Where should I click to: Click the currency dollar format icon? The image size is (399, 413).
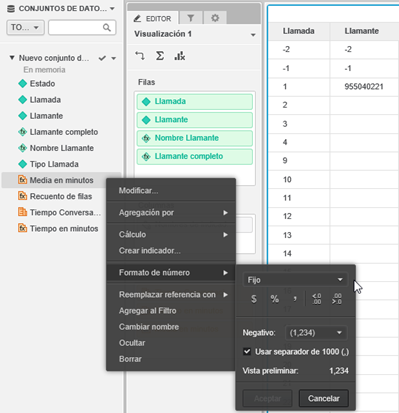pyautogui.click(x=254, y=299)
